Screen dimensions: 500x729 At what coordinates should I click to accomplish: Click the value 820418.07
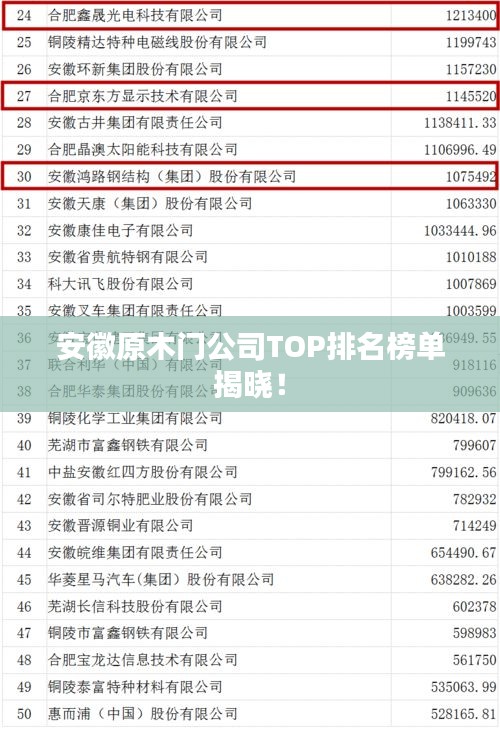pos(463,418)
